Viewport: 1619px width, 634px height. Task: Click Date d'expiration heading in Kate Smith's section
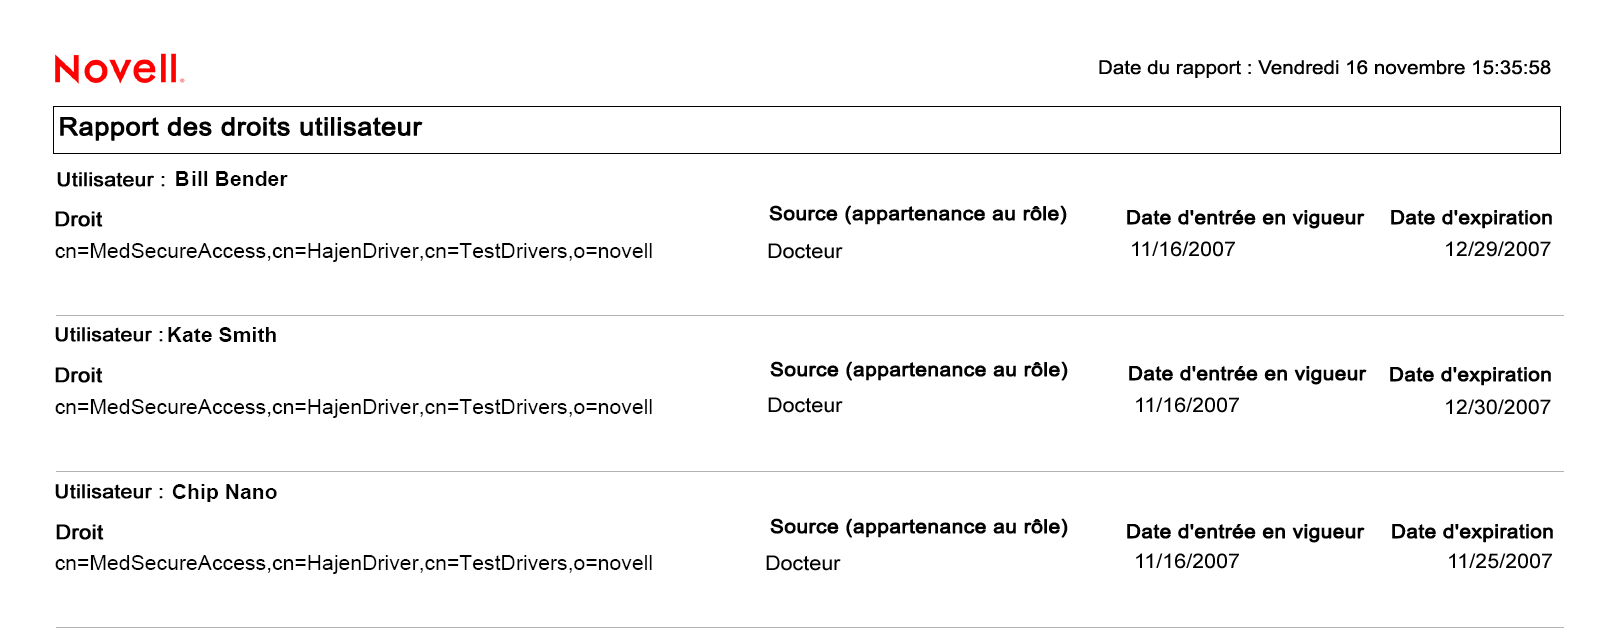coord(1470,375)
